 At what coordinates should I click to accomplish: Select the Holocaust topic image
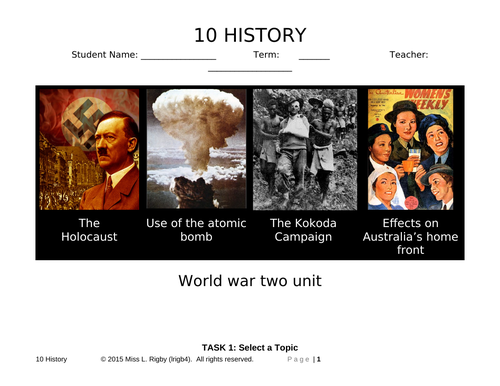coord(89,149)
